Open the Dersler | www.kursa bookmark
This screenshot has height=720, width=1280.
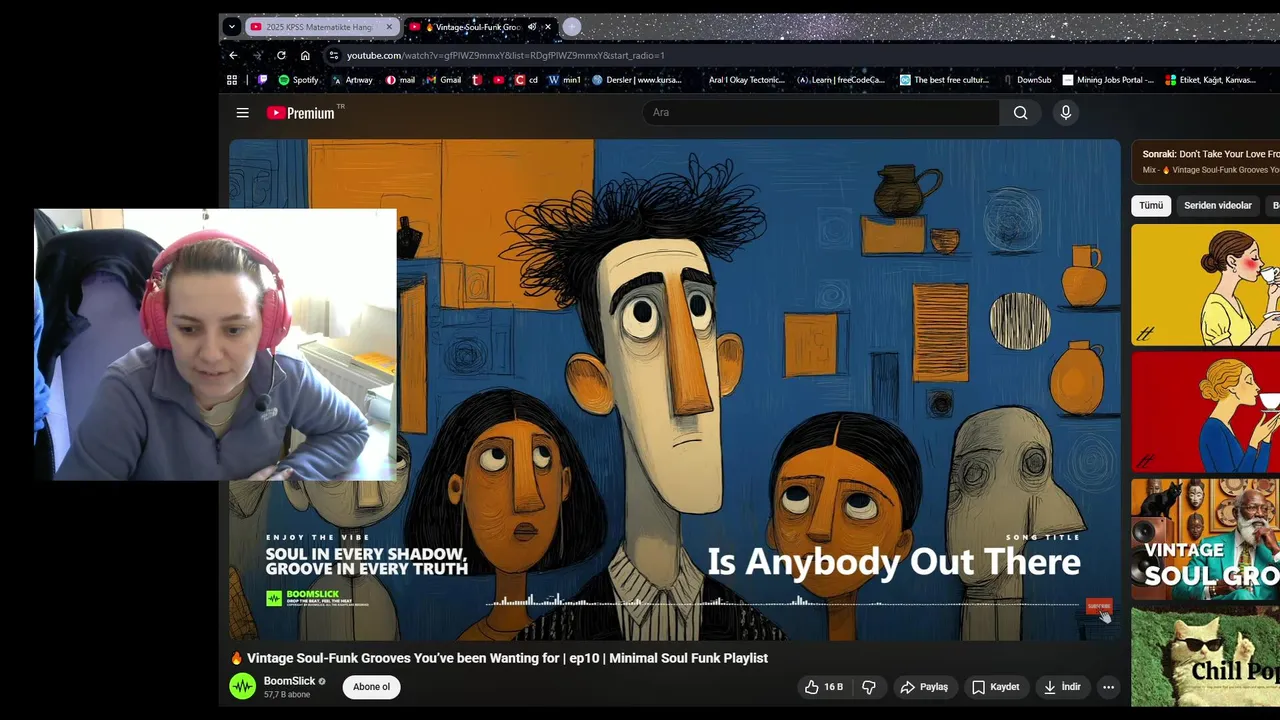[637, 80]
